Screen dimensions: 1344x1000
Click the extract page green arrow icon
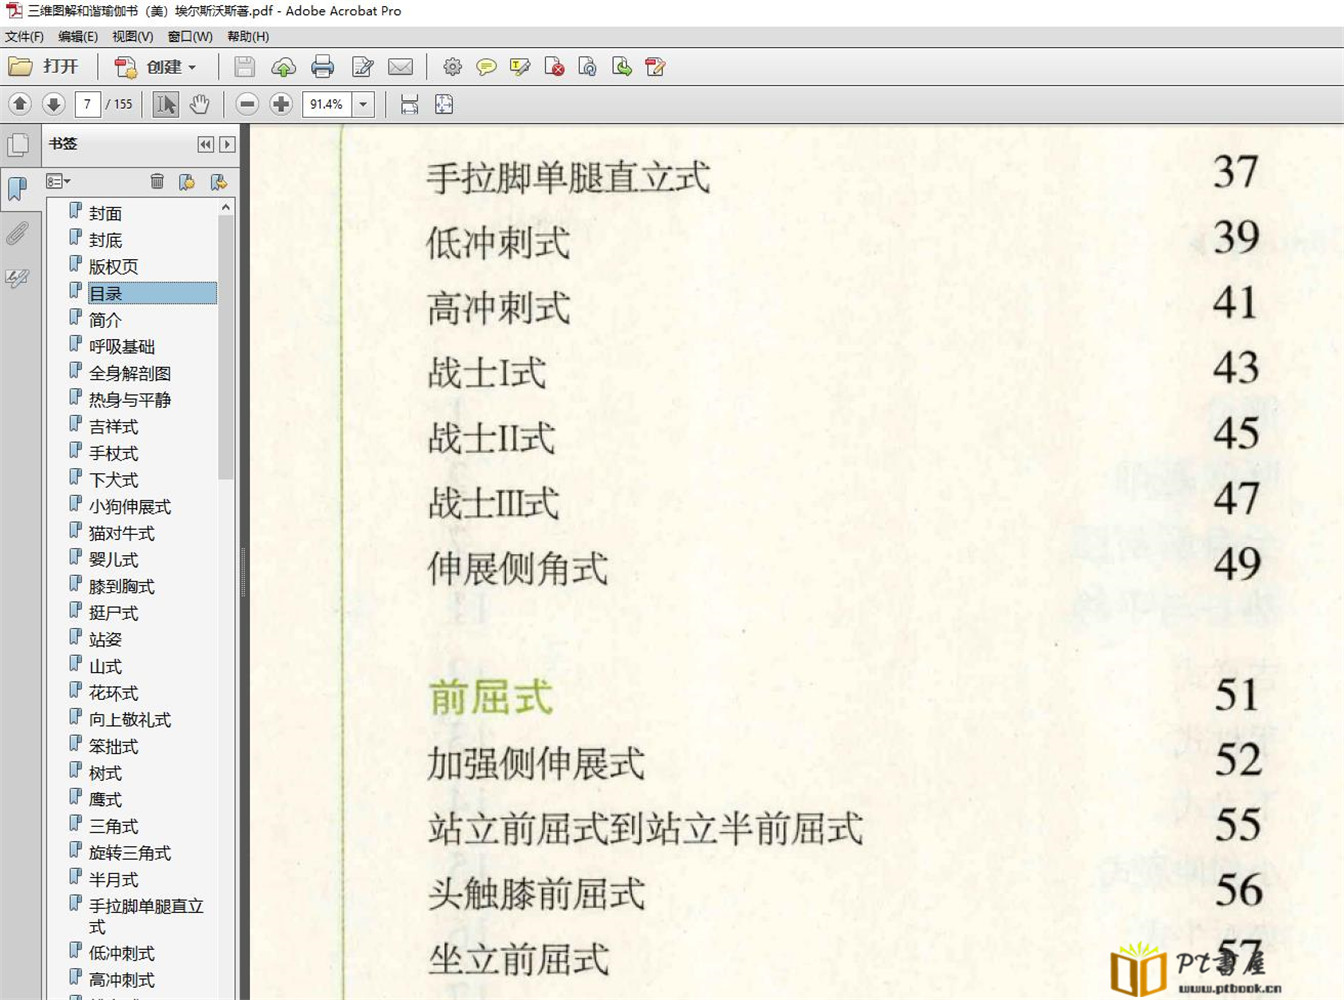pyautogui.click(x=622, y=67)
